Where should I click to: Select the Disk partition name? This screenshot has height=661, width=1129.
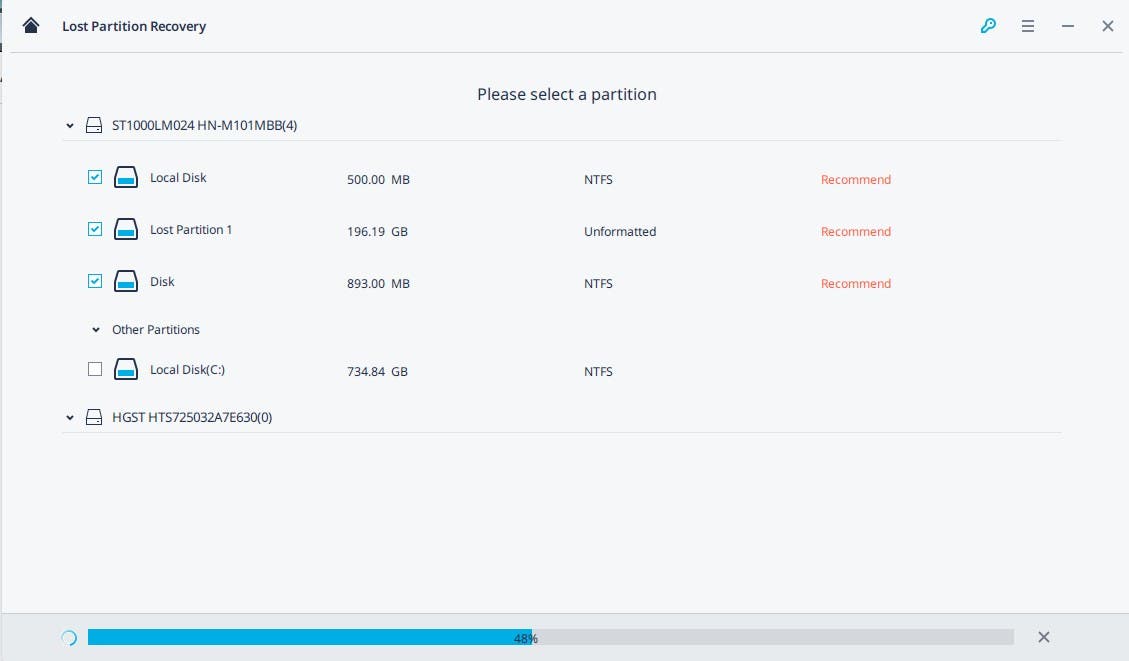click(x=162, y=282)
